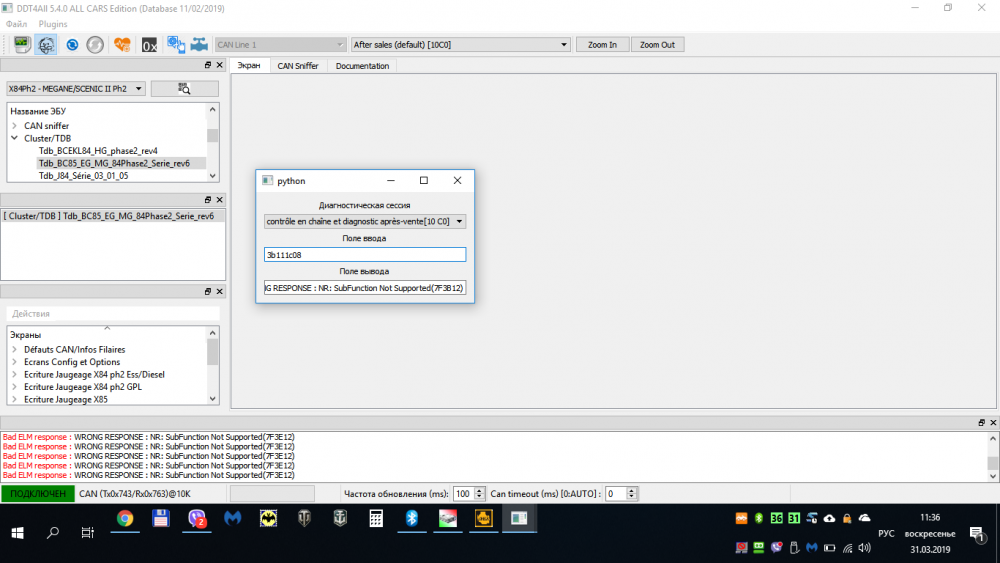
Task: Open Malwarebytes from the taskbar
Action: [233, 518]
